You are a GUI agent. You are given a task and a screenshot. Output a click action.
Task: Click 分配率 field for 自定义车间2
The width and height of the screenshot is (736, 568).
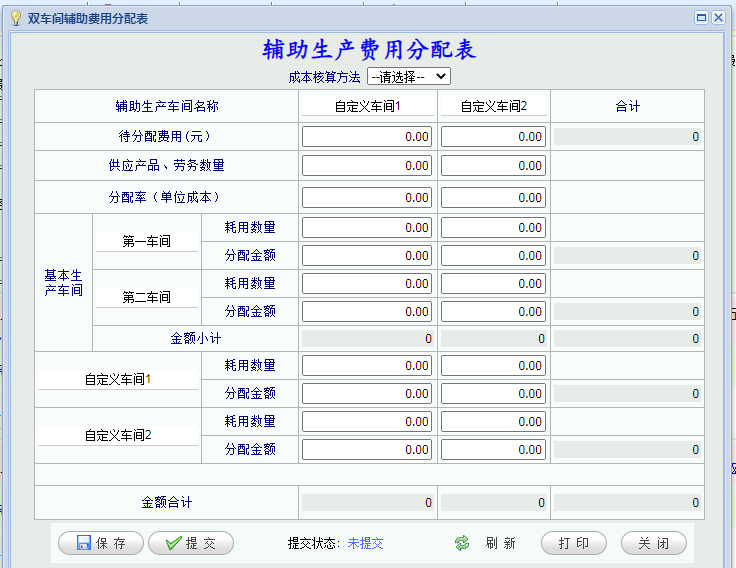(x=493, y=198)
